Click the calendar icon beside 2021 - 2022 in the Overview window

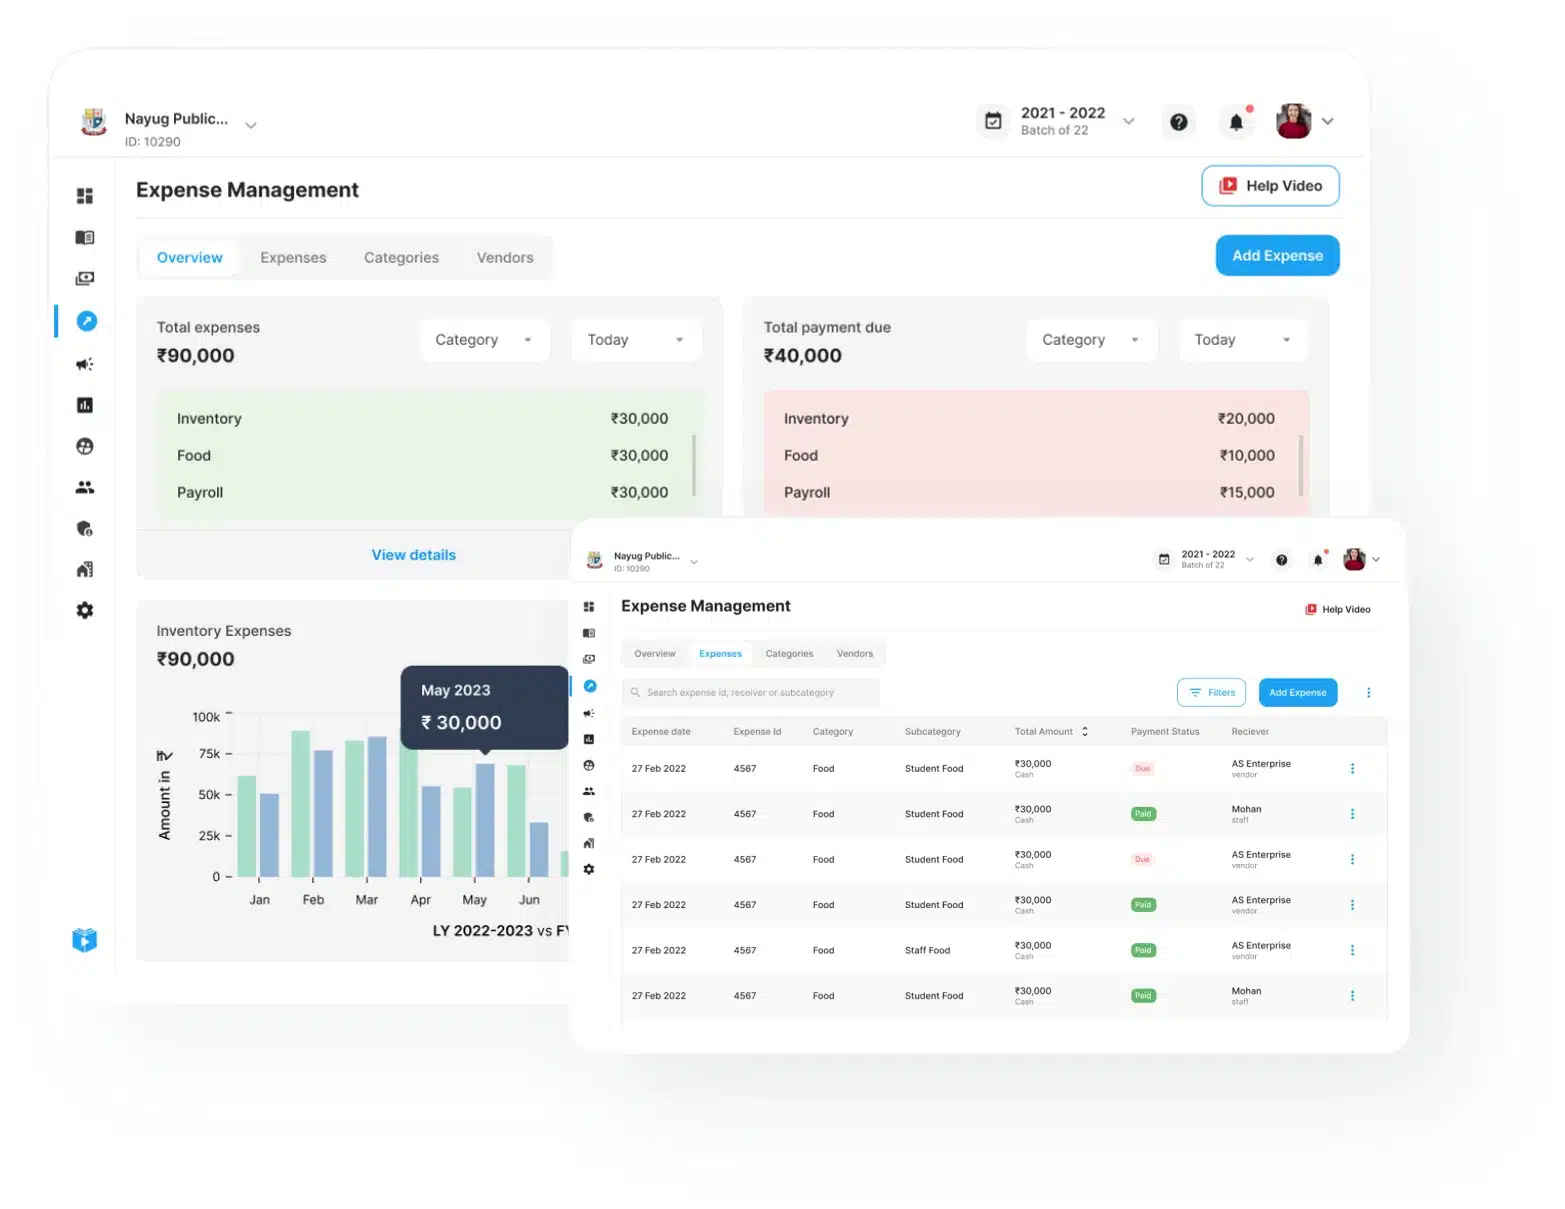993,121
